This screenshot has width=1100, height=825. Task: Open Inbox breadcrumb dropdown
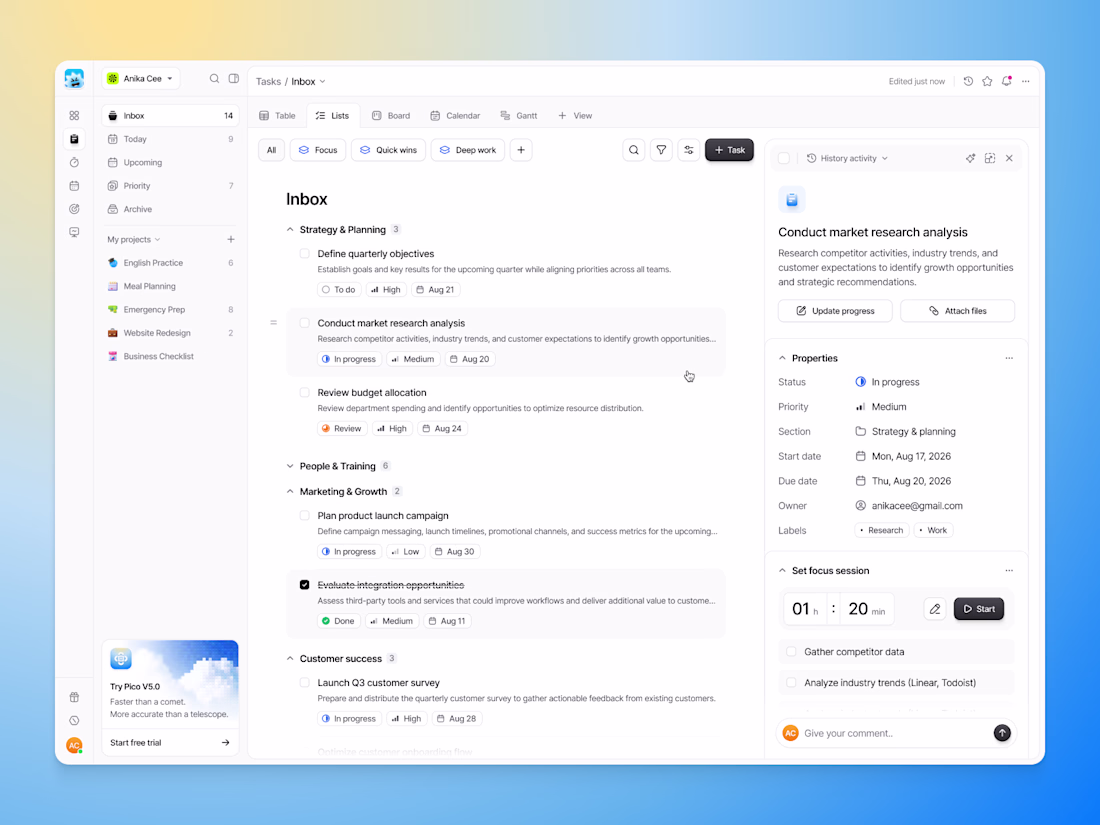click(309, 81)
